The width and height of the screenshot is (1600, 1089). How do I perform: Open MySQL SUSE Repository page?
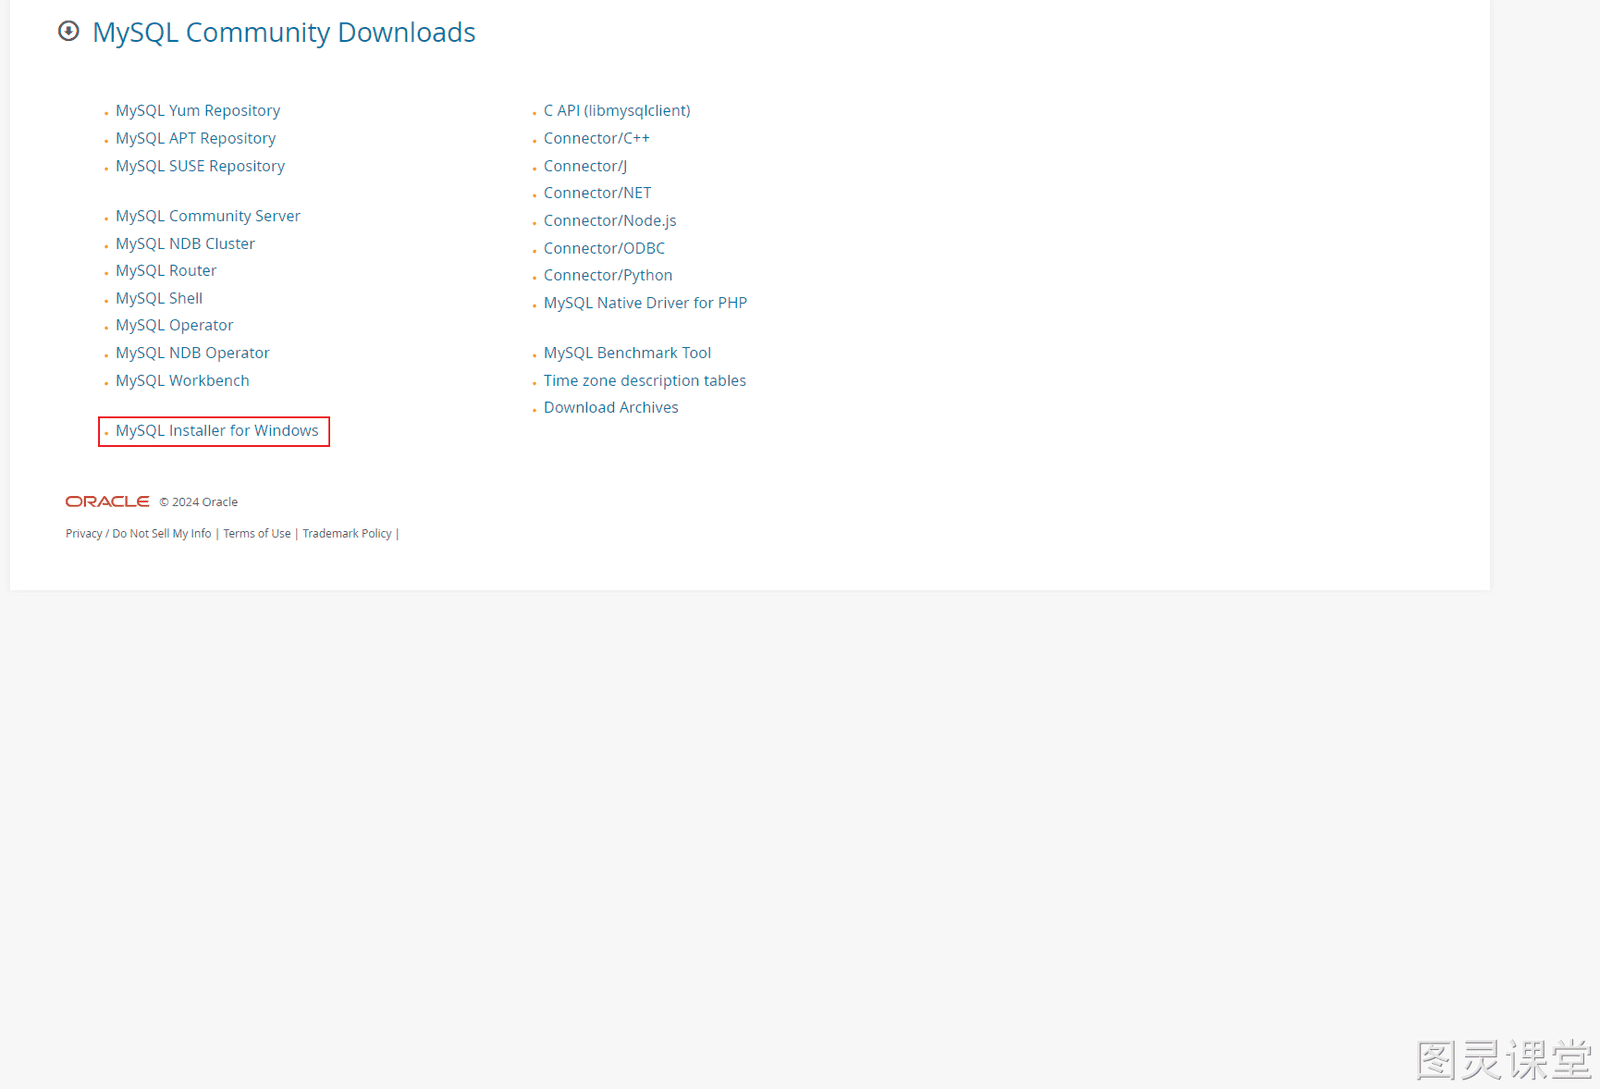[200, 166]
